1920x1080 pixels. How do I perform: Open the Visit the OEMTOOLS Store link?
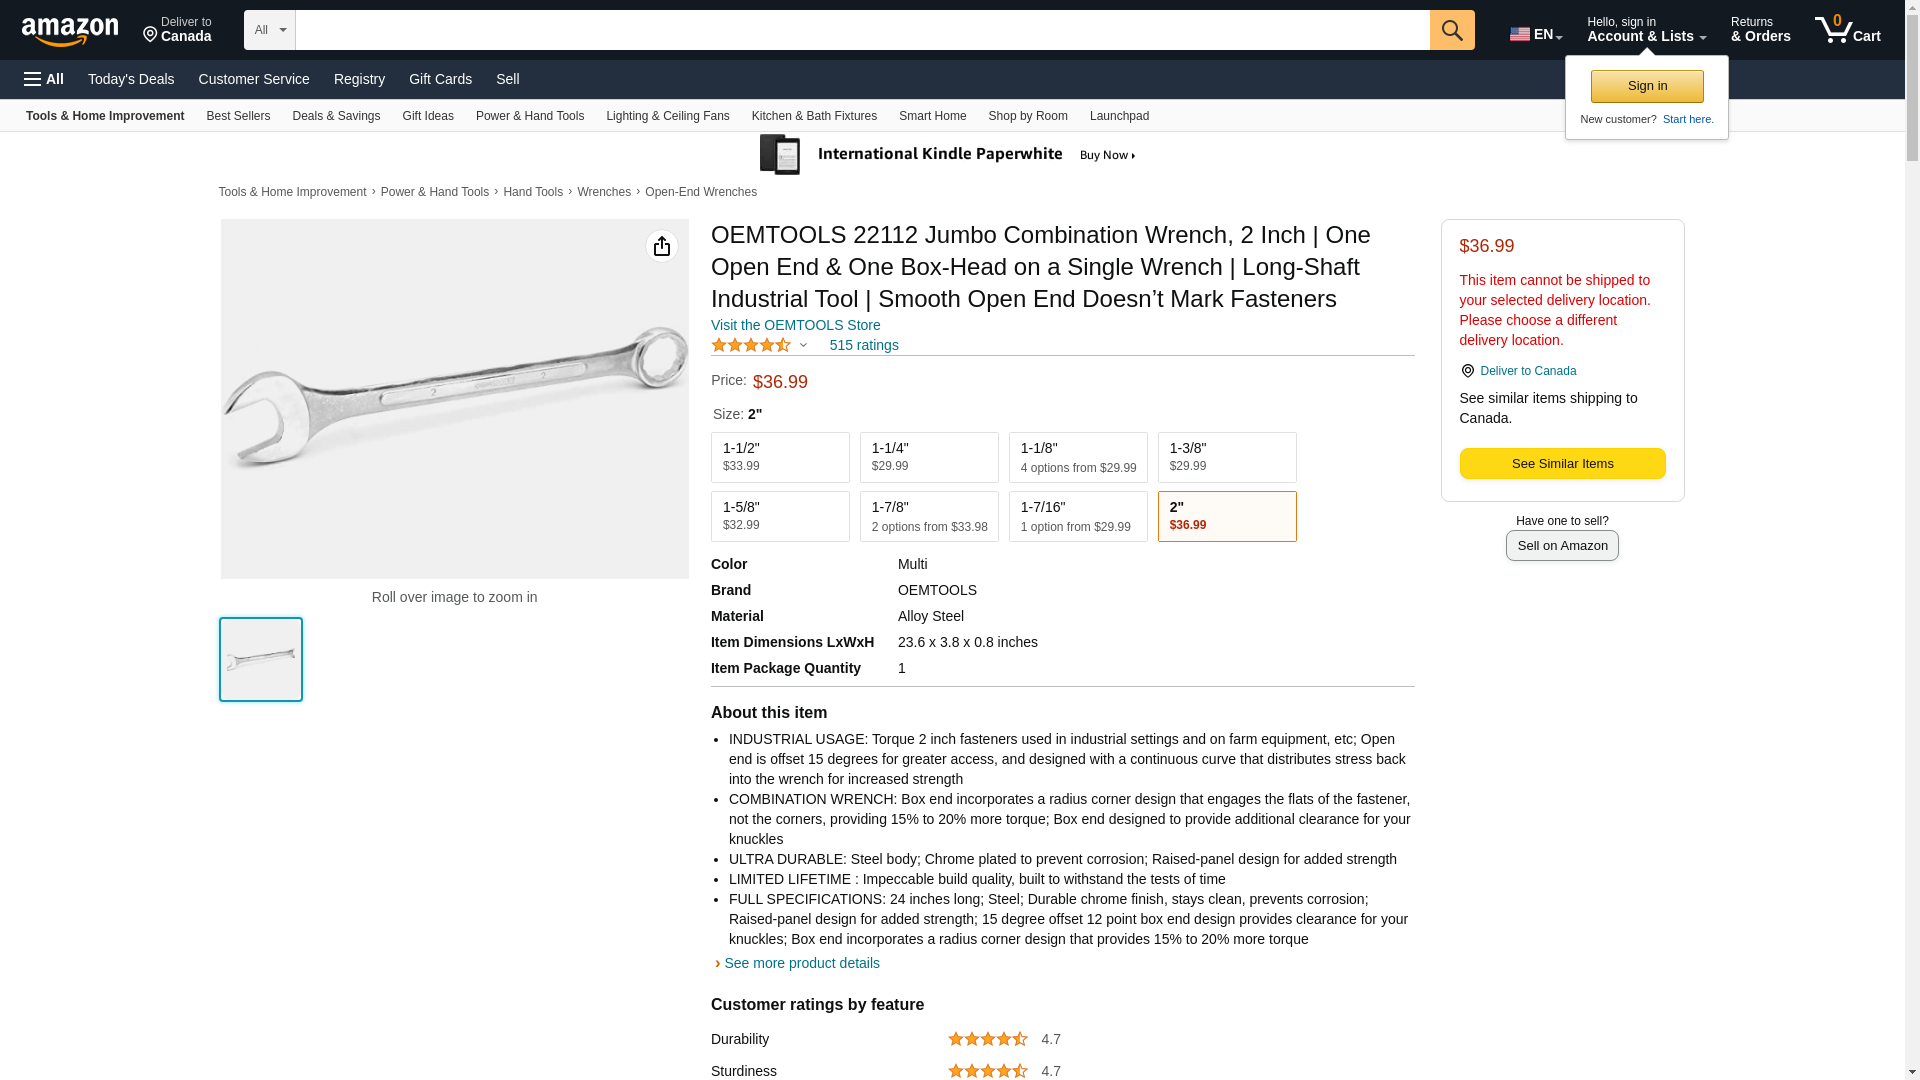(x=795, y=325)
